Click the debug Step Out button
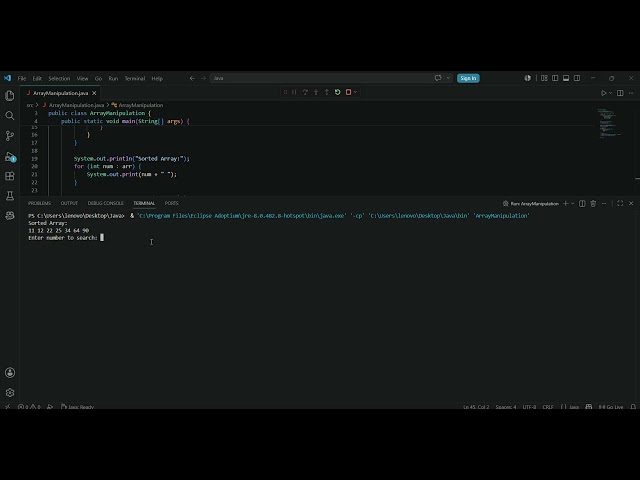This screenshot has height=480, width=640. click(x=327, y=92)
